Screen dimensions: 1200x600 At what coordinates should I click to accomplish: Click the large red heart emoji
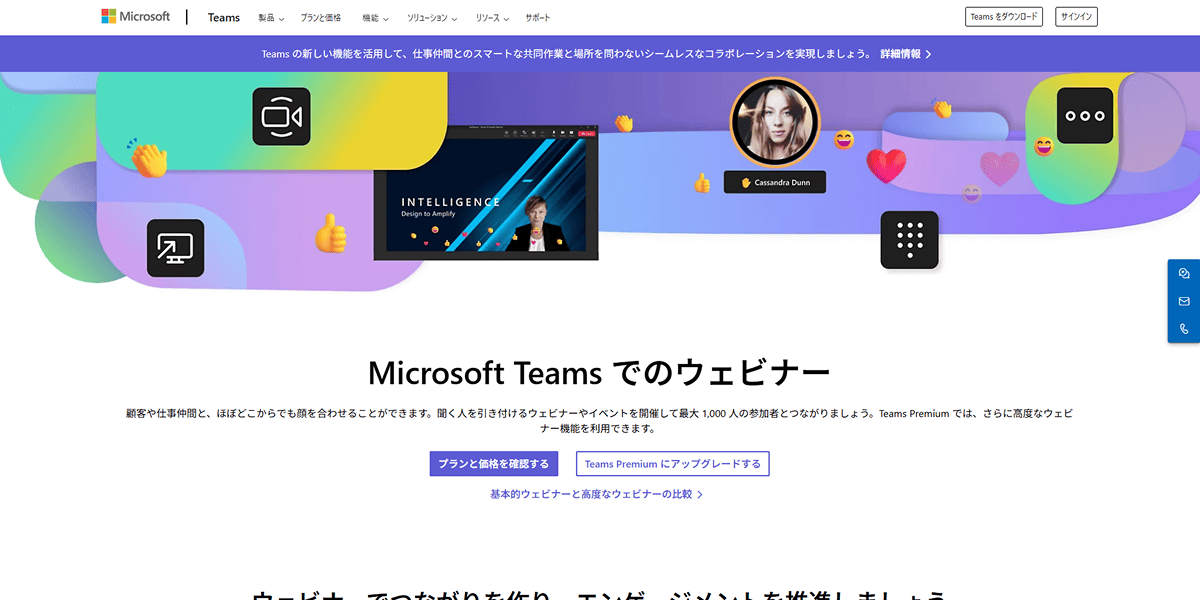click(x=885, y=164)
